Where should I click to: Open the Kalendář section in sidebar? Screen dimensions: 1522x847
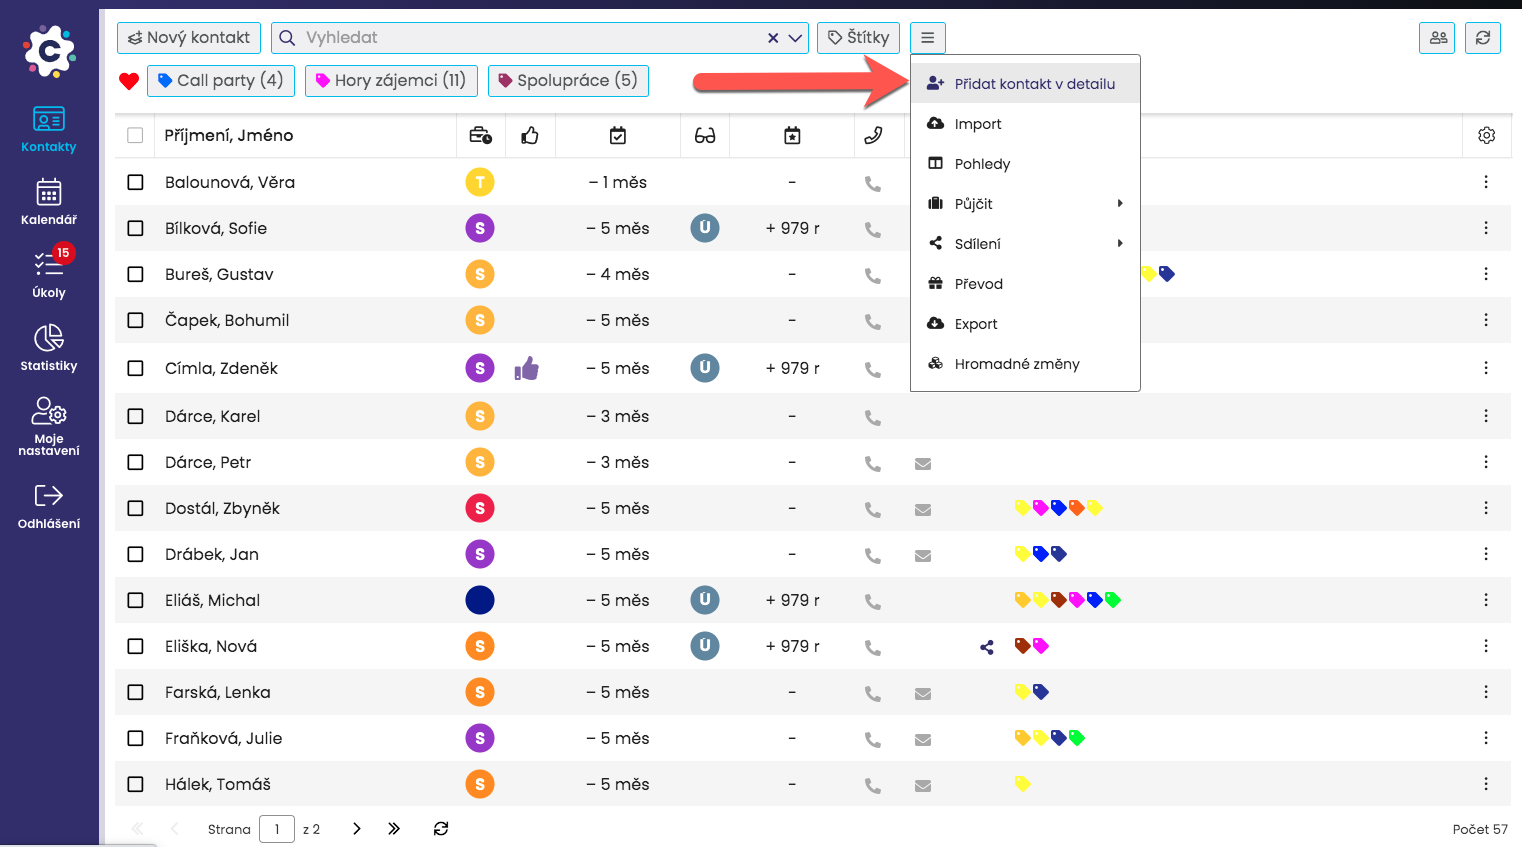tap(48, 201)
